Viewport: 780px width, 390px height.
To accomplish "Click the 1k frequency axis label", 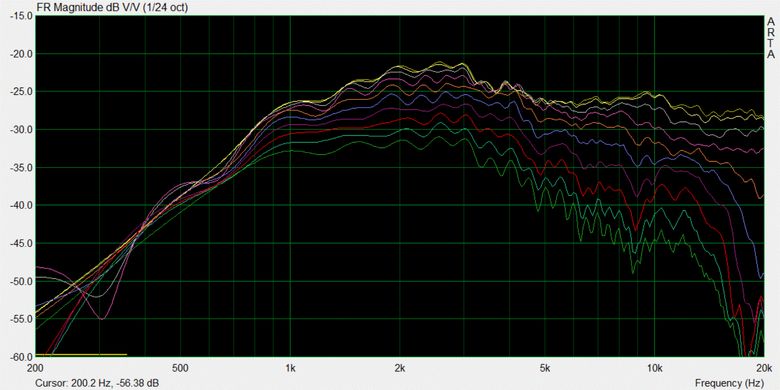I will pyautogui.click(x=290, y=369).
